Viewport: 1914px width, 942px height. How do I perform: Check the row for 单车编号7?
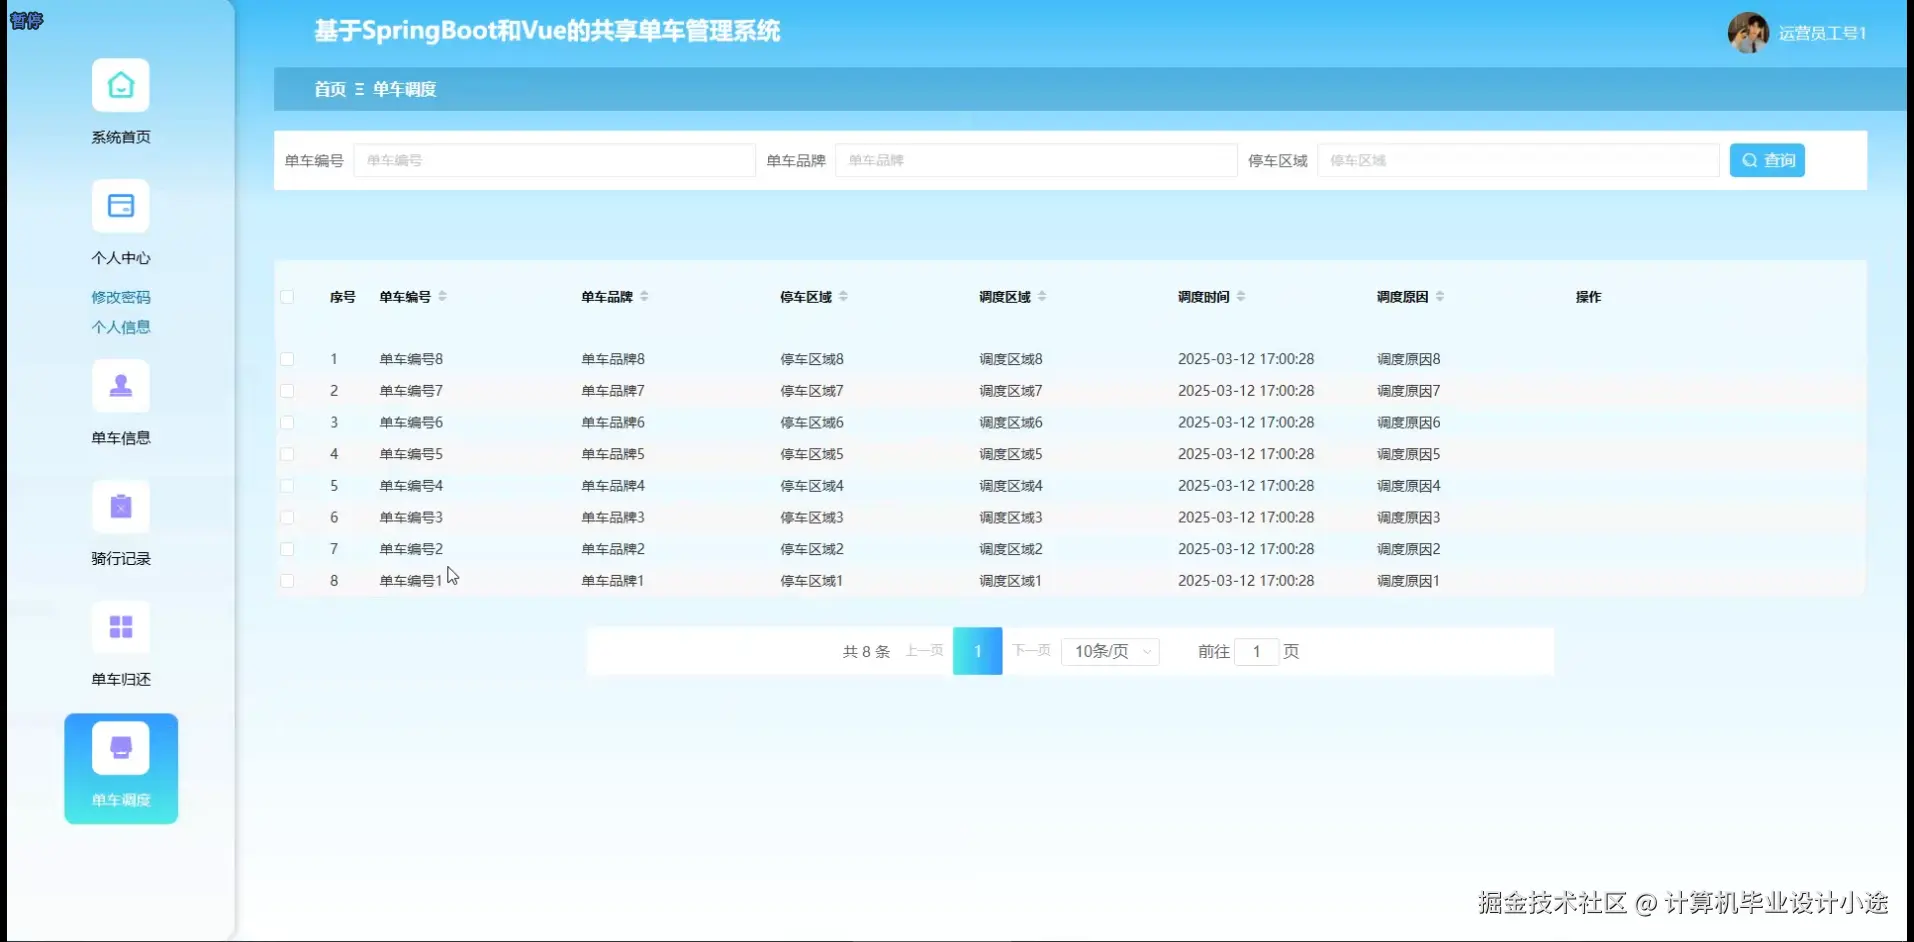(x=287, y=391)
